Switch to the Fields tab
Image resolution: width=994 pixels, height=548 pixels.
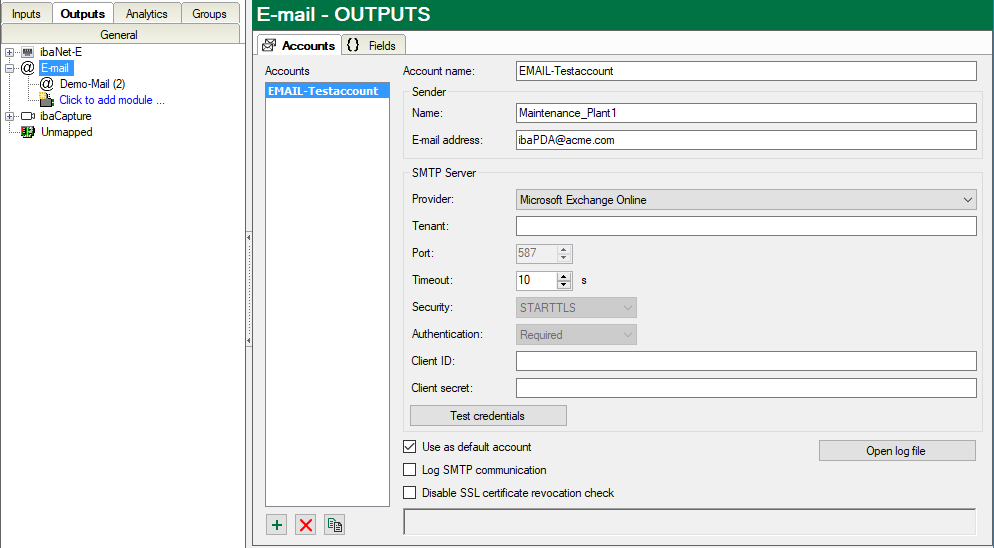pyautogui.click(x=372, y=45)
